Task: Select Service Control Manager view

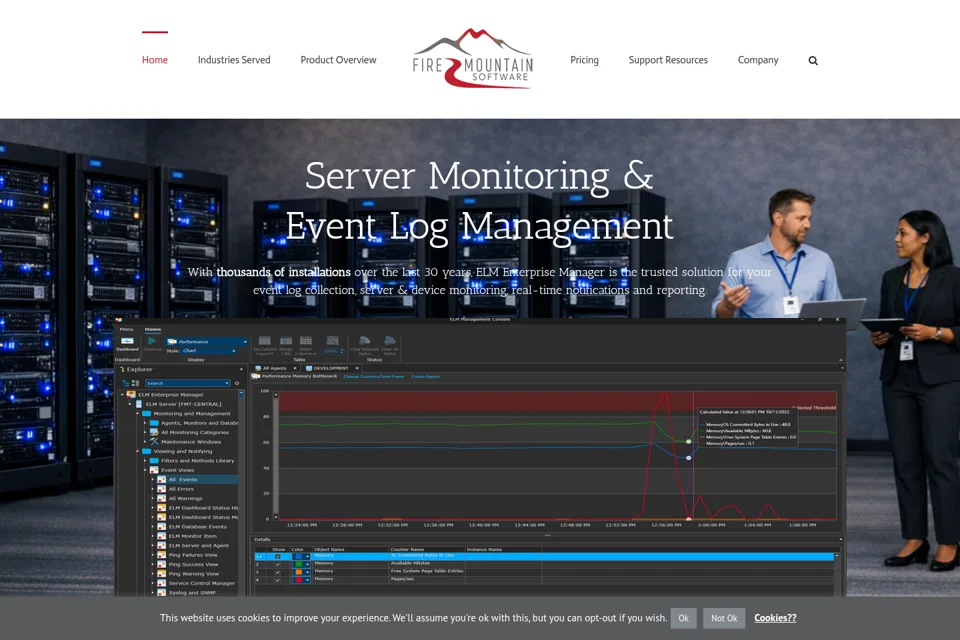Action: 201,583
